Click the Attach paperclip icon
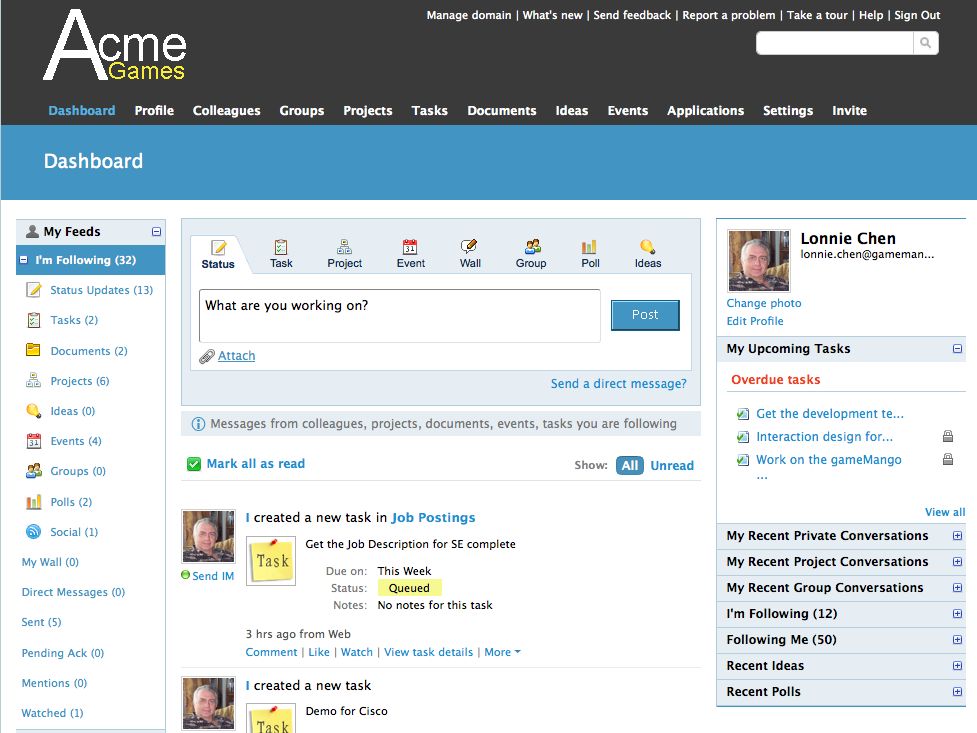This screenshot has height=733, width=977. click(x=207, y=356)
